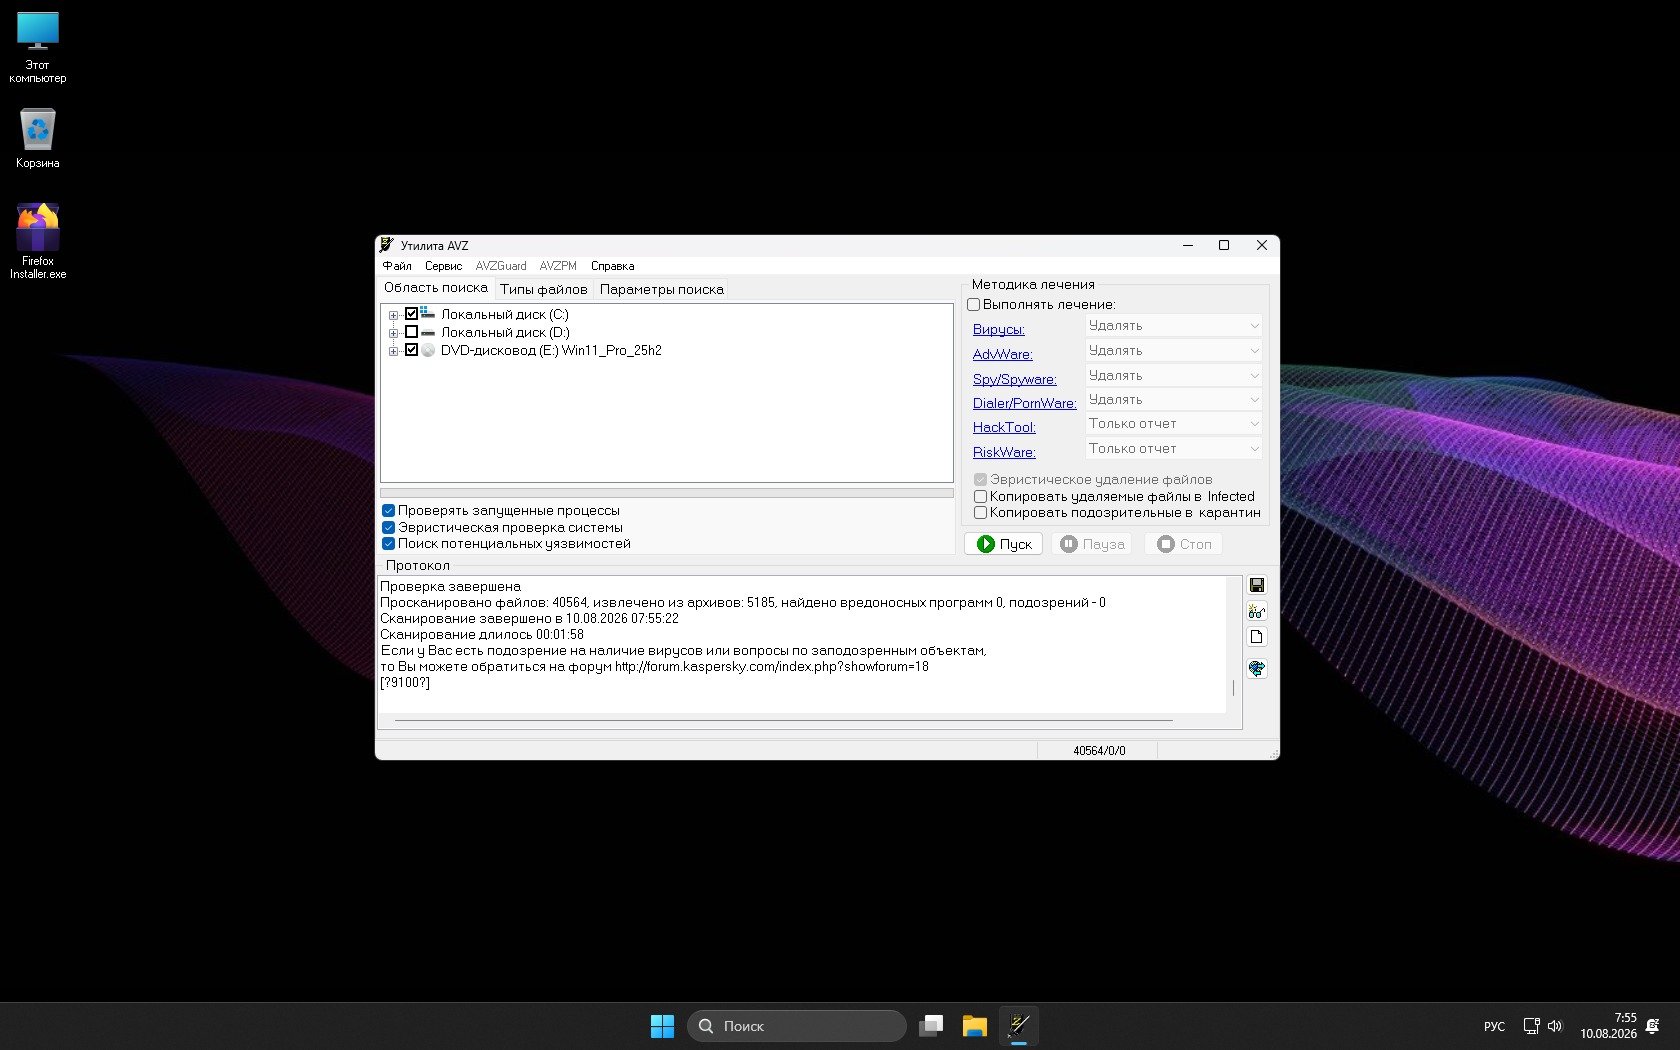1680x1050 pixels.
Task: Enable the Выполнять лечение checkbox
Action: click(x=973, y=305)
